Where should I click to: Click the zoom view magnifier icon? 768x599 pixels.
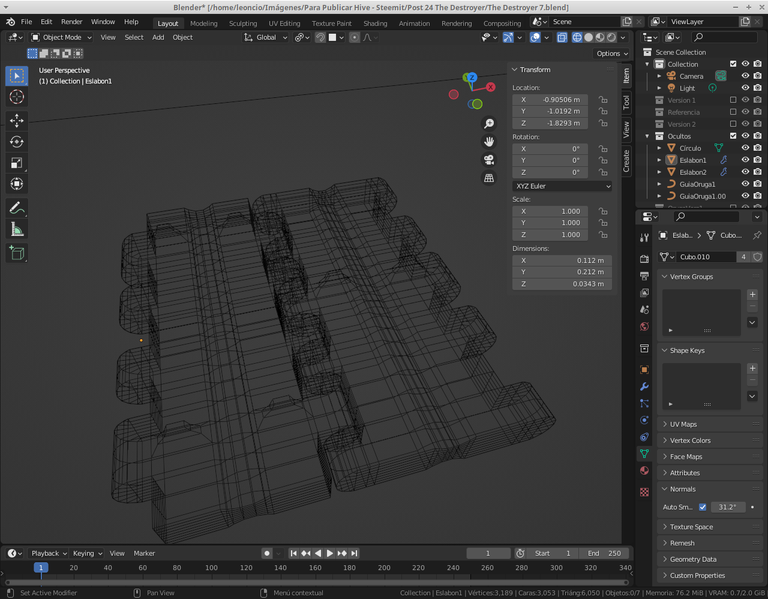489,123
